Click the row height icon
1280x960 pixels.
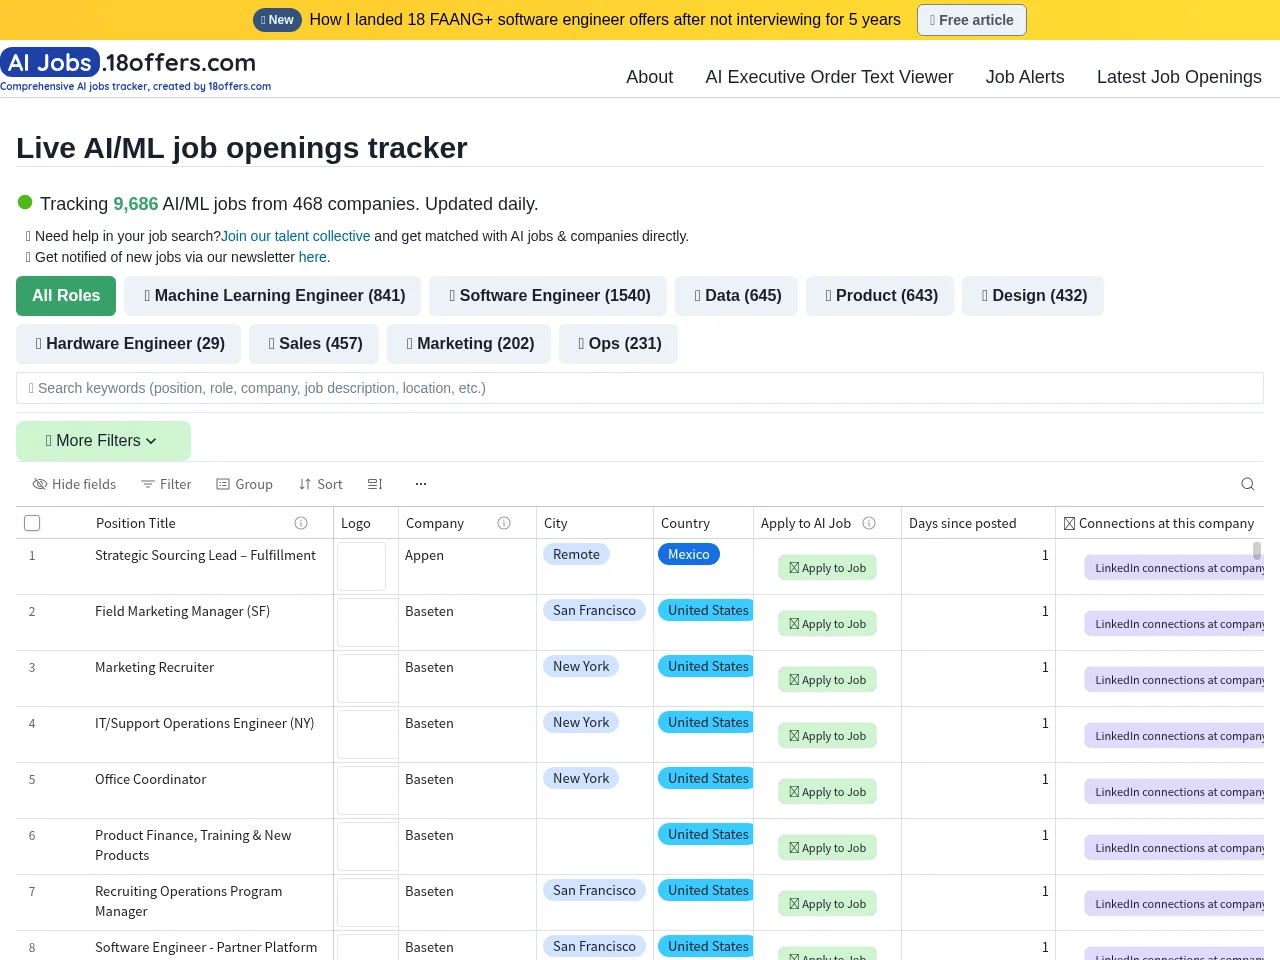tap(375, 484)
